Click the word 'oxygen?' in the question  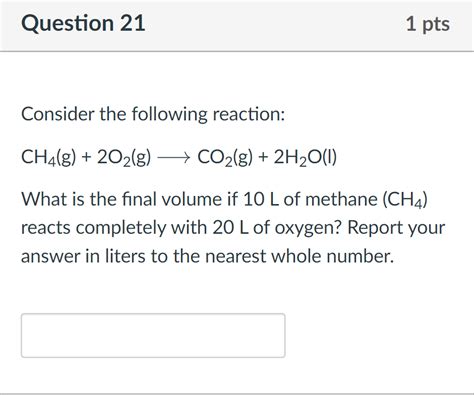(x=308, y=229)
